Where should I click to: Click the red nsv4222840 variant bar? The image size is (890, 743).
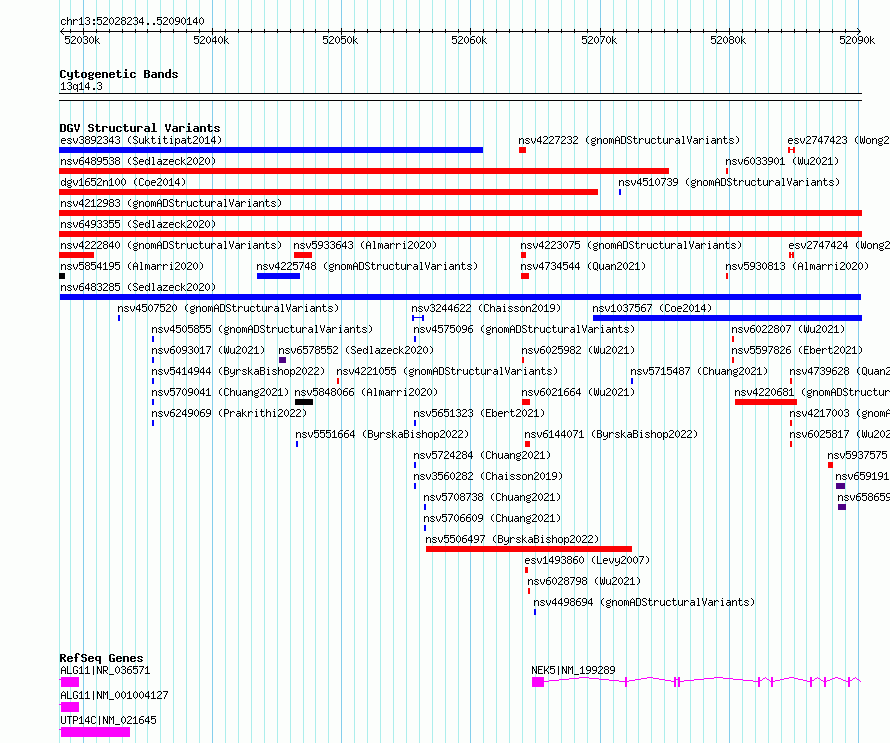coord(77,255)
